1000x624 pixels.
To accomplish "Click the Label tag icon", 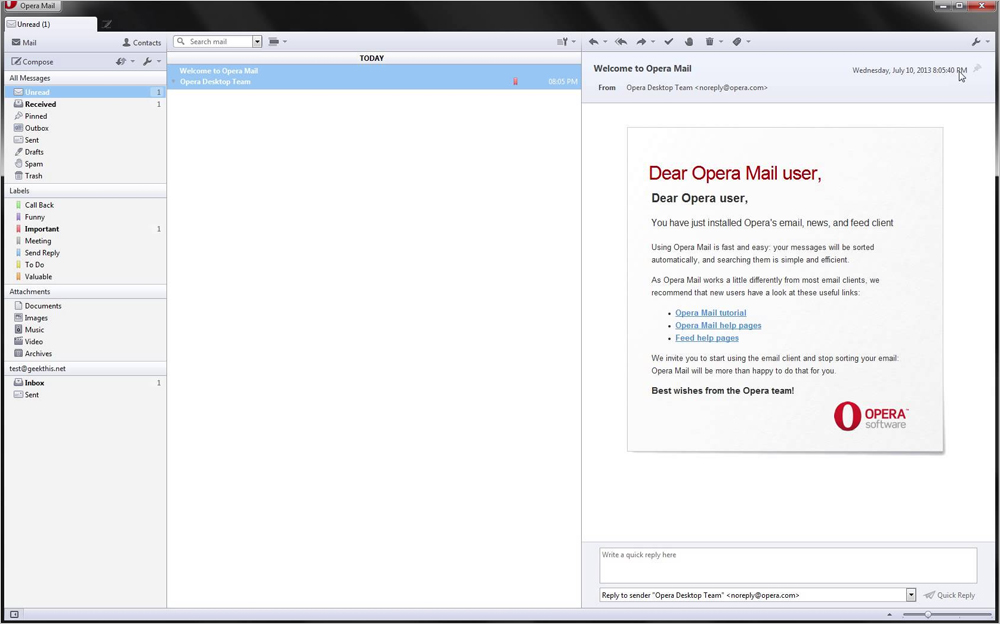I will pyautogui.click(x=737, y=41).
